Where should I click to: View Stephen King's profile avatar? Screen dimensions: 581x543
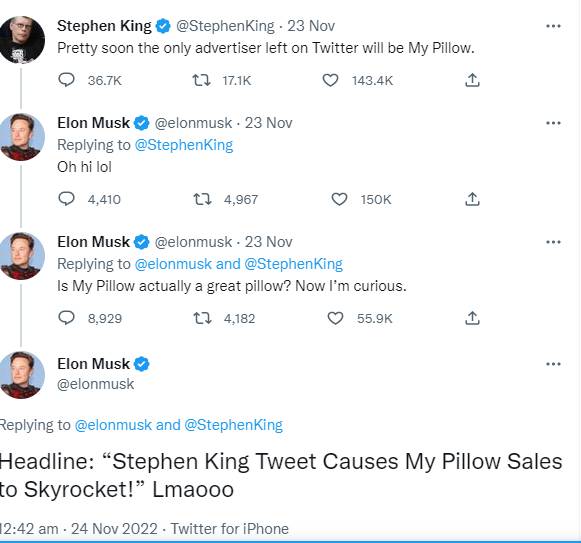point(21,39)
